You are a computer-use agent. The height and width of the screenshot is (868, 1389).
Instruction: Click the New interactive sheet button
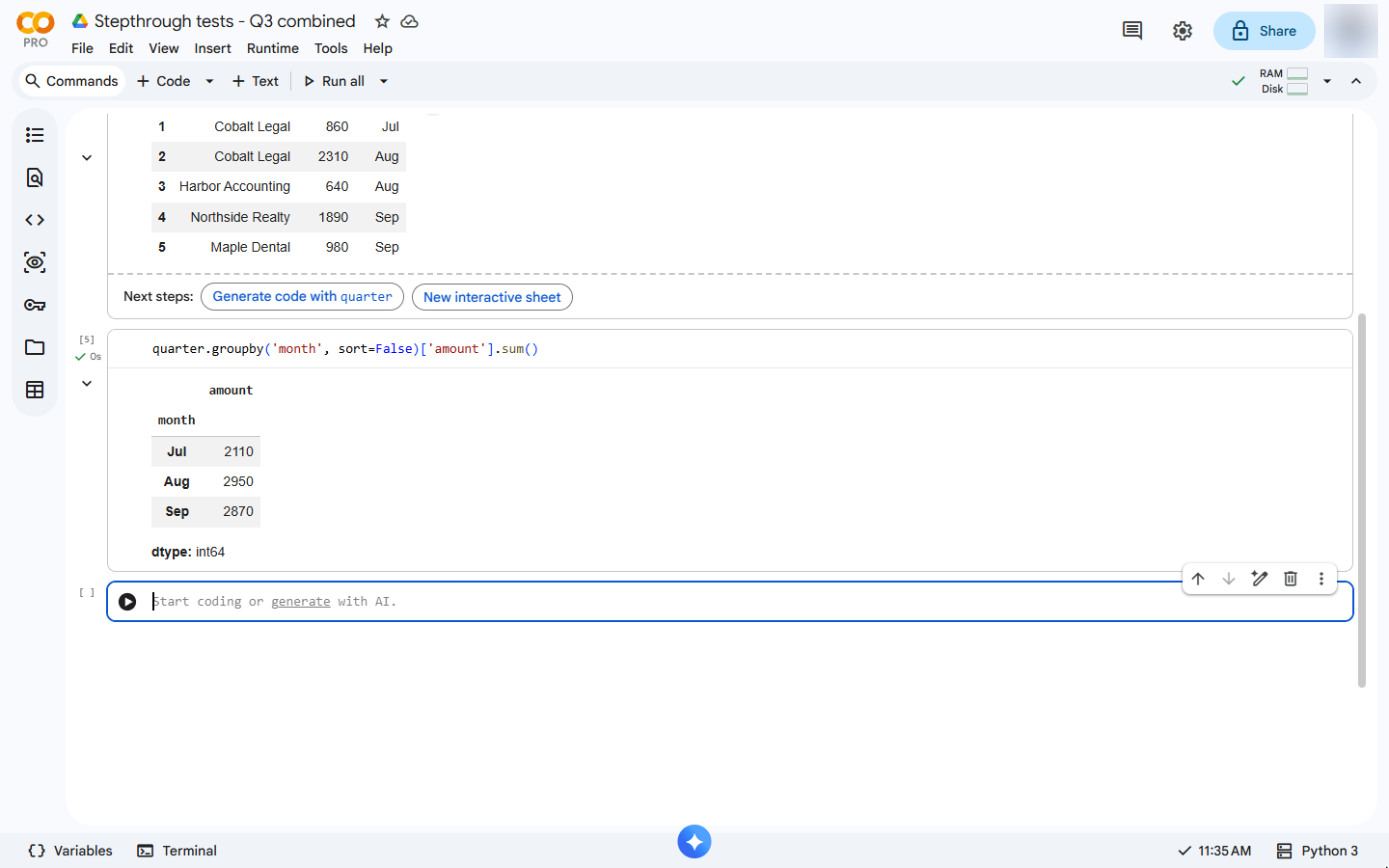tap(492, 297)
